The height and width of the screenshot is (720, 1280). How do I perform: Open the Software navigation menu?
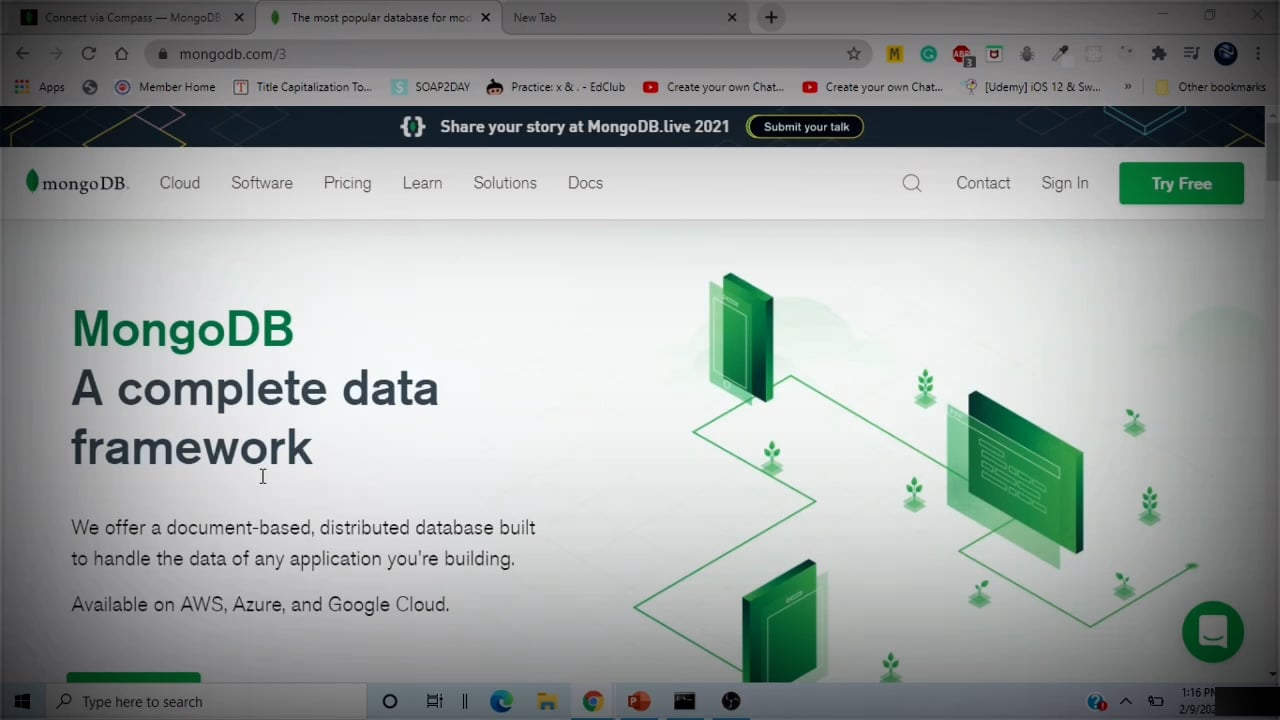pyautogui.click(x=262, y=183)
